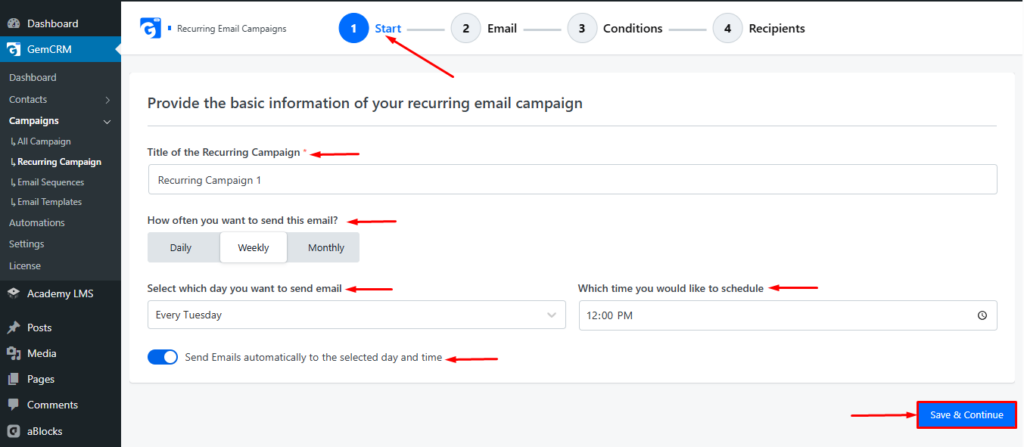Open the Media menu label
The image size is (1024, 447).
point(42,353)
